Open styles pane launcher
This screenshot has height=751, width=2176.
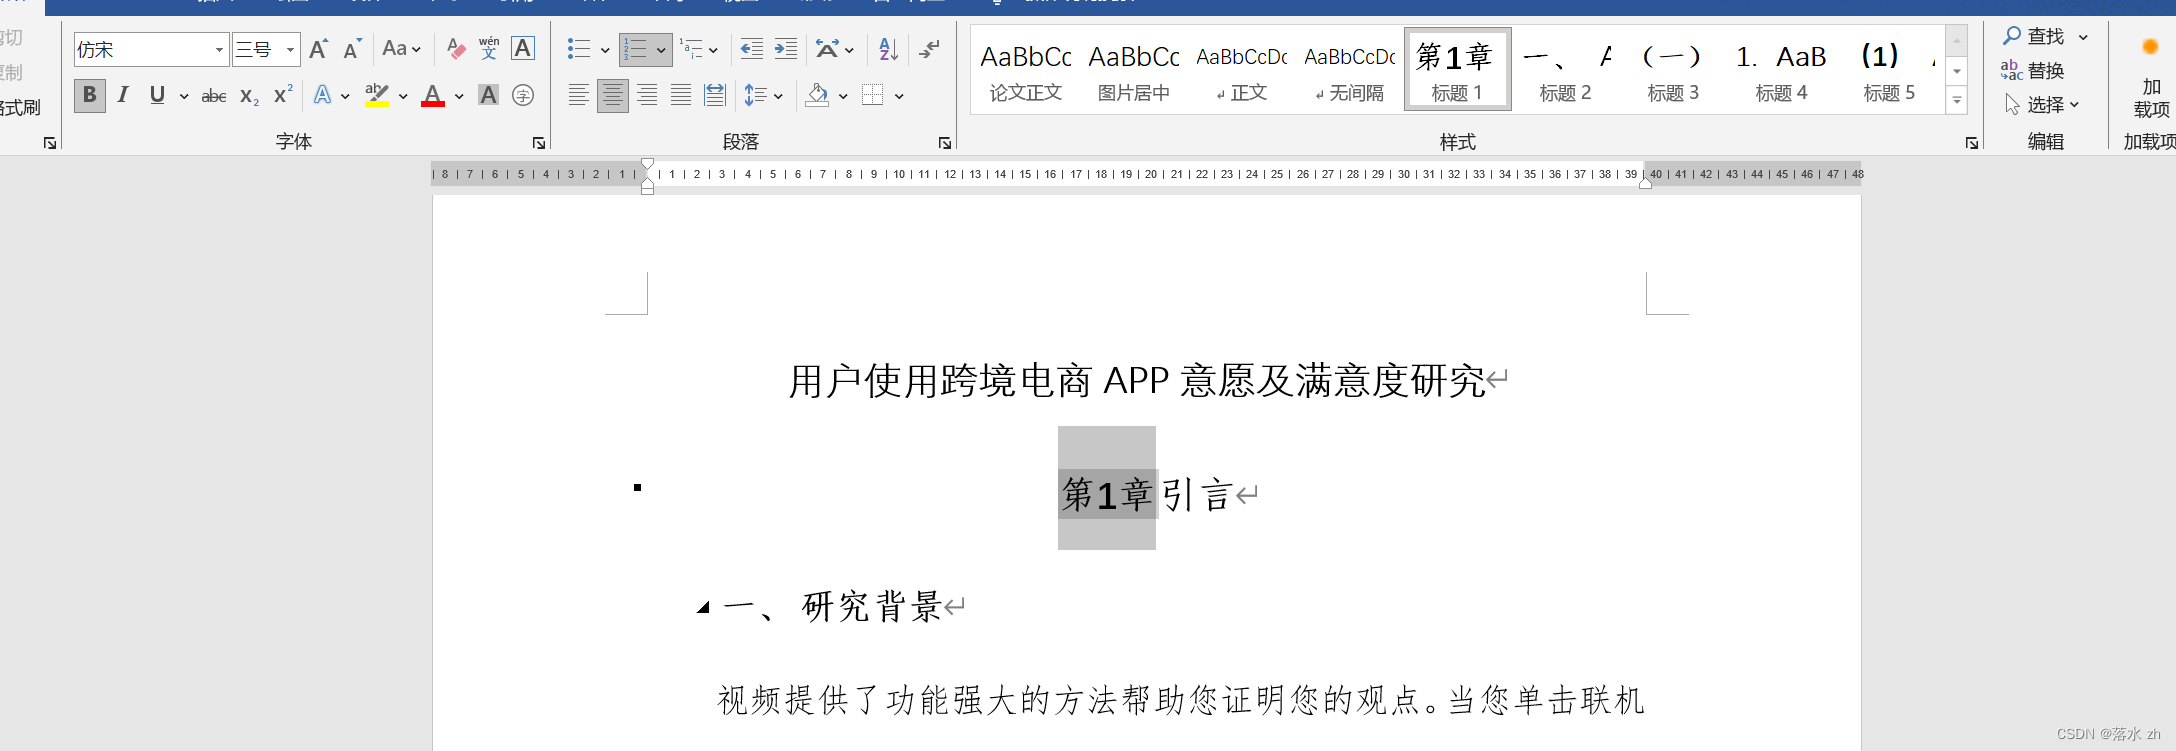click(1972, 143)
